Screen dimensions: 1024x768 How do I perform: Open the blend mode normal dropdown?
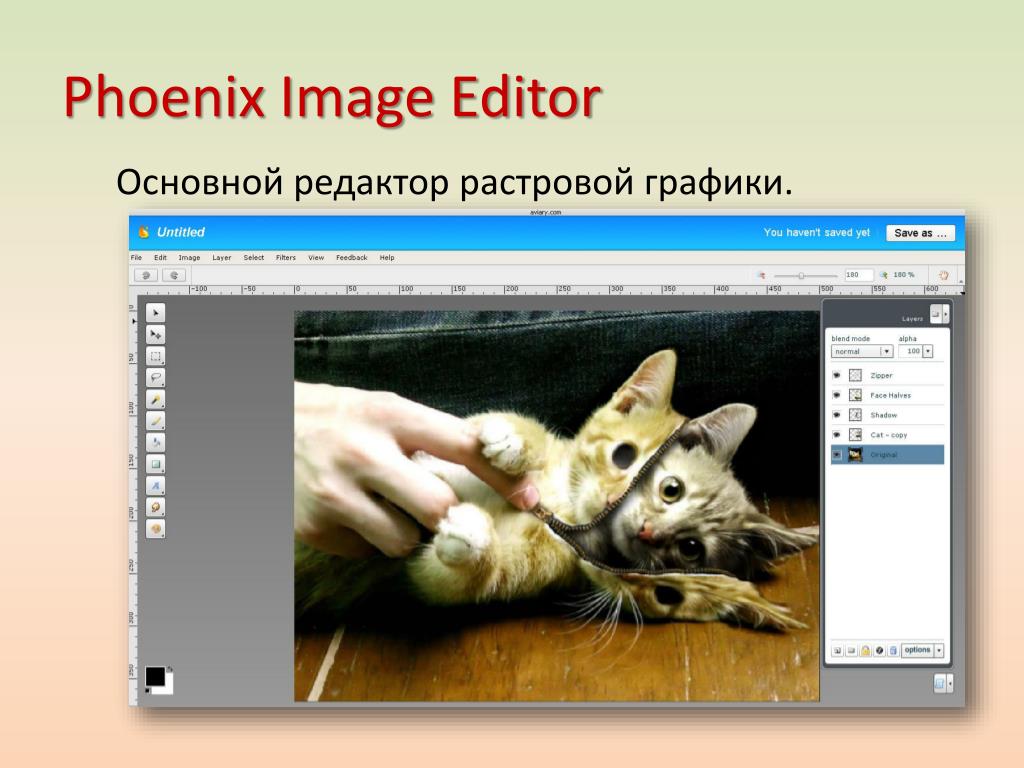(x=862, y=351)
